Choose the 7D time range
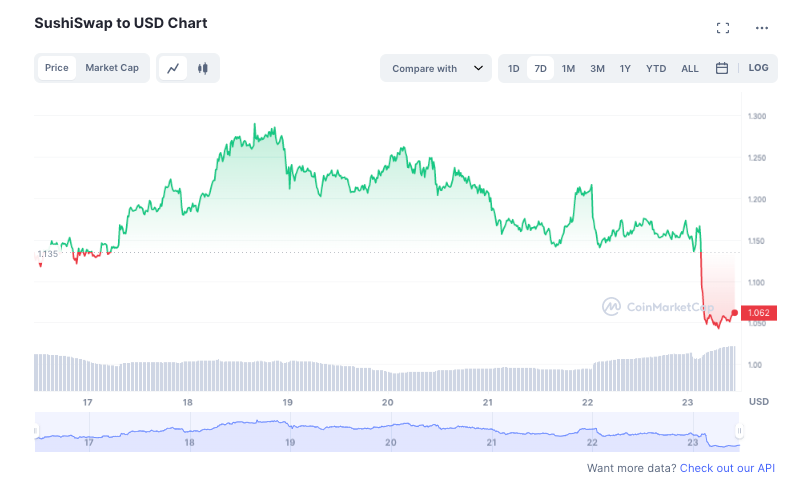Screen dimensions: 791x492 [x=540, y=69]
